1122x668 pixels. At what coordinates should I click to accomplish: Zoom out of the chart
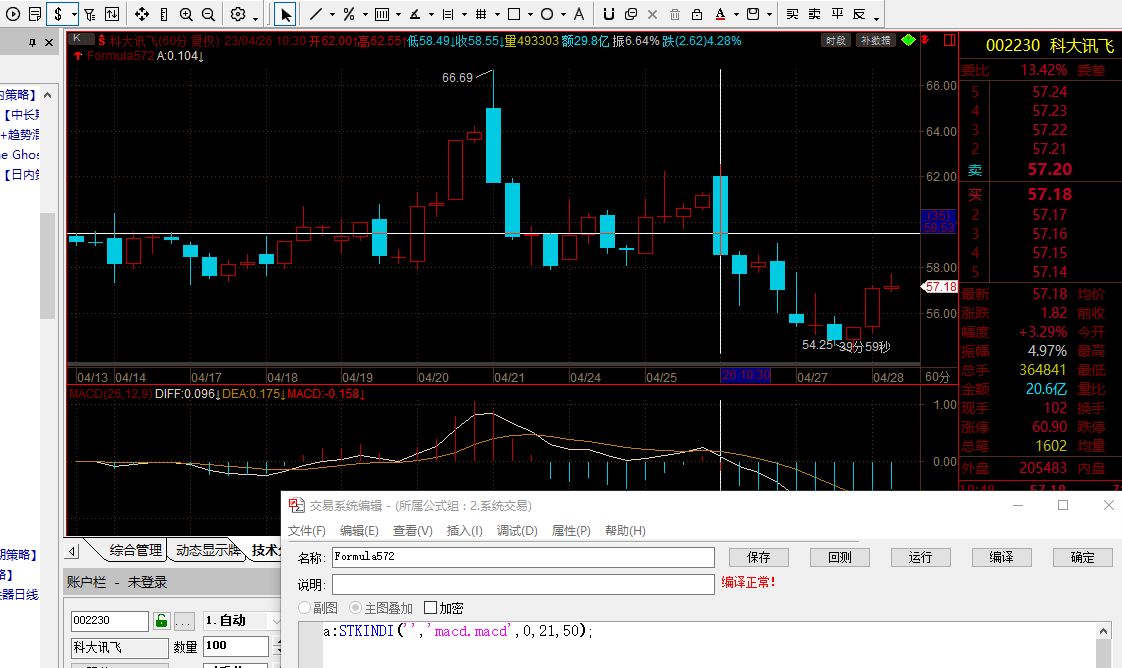tap(208, 14)
